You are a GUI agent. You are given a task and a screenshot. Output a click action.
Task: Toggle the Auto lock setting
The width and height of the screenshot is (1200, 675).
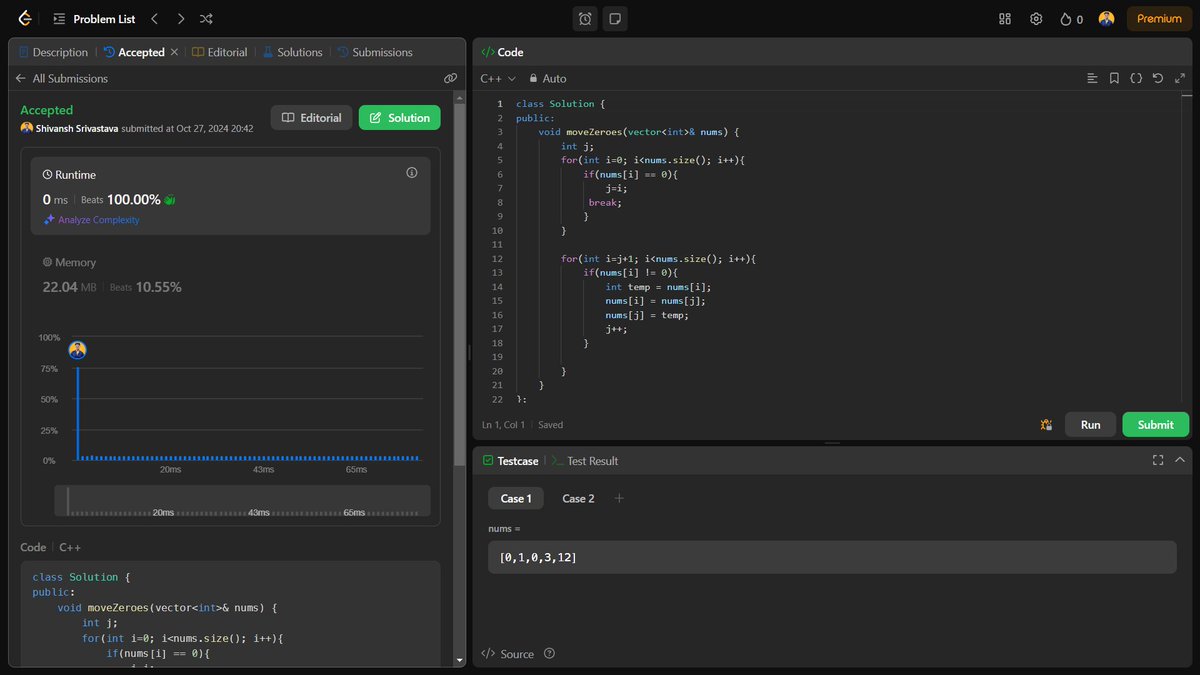point(548,78)
